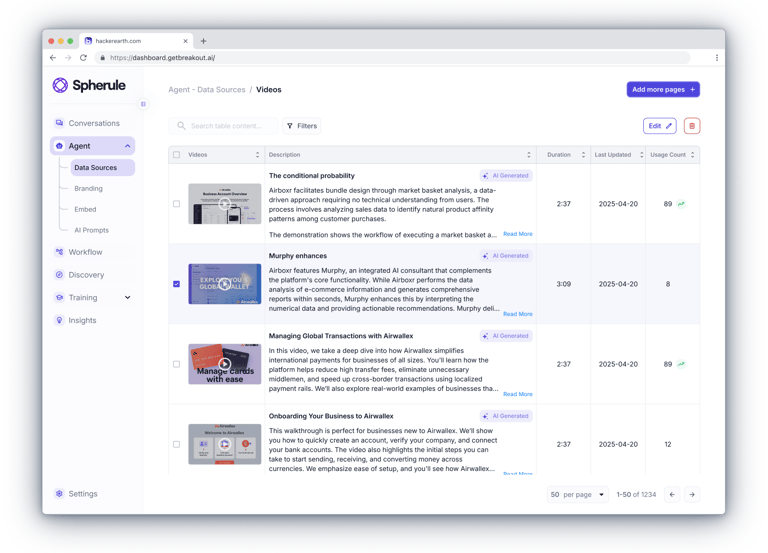Click AI Generated badge on Murphy enhances row
This screenshot has height=553, width=768.
505,256
